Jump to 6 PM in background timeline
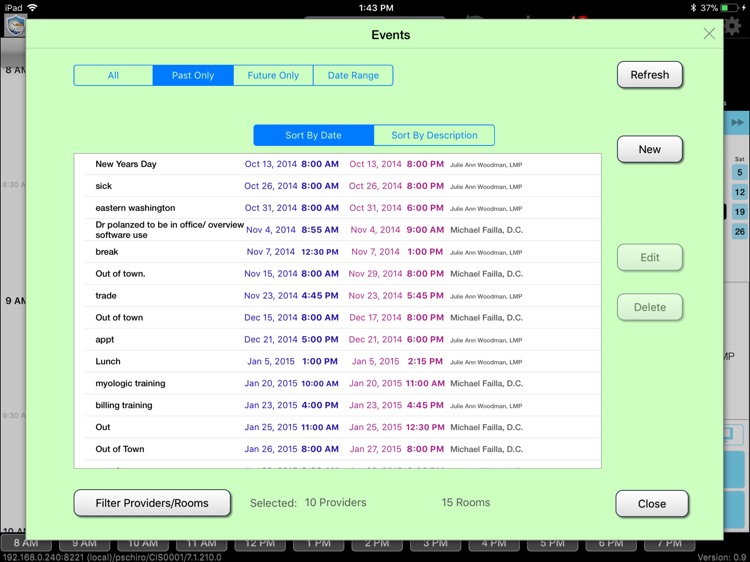Screen dimensions: 750x562 [611, 545]
